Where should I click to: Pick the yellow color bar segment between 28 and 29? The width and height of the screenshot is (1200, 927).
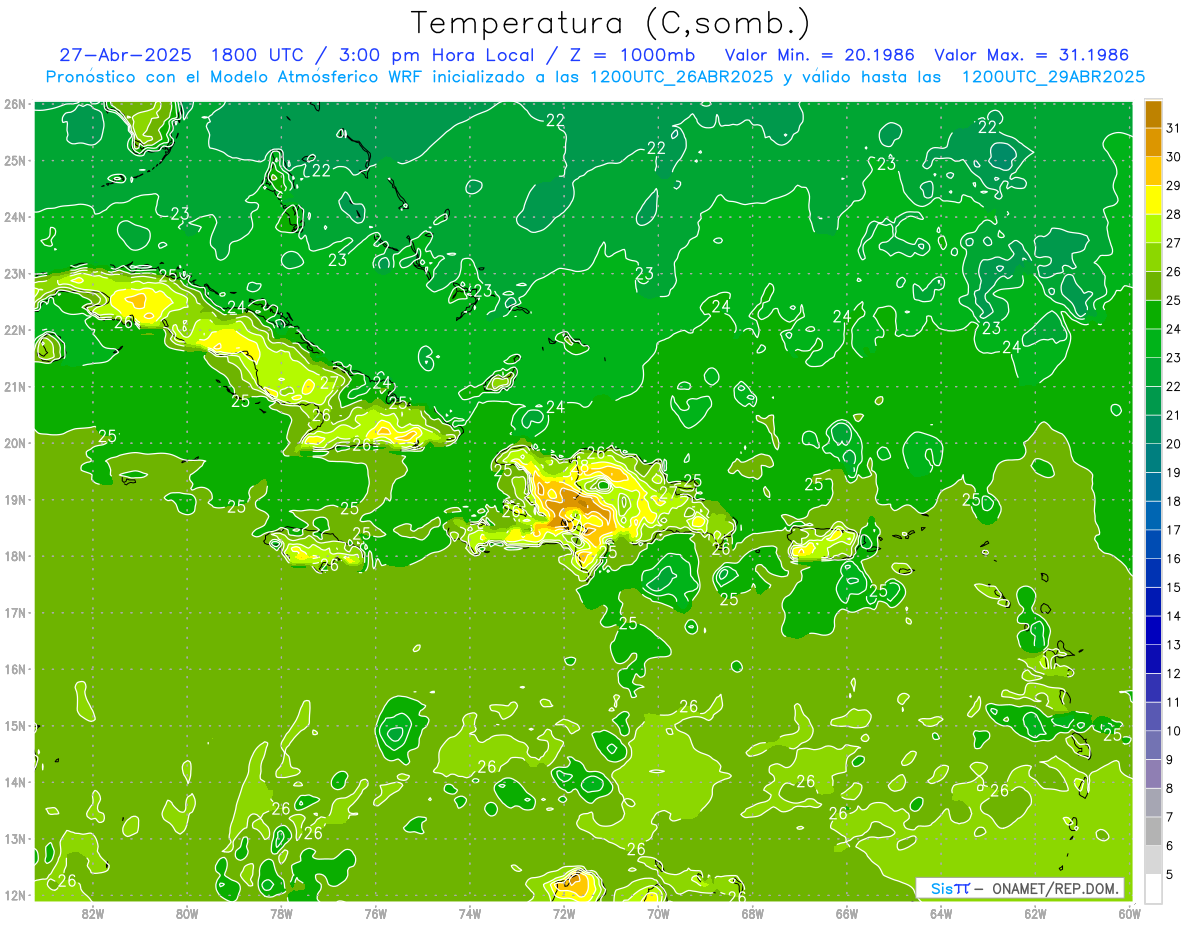[x=1153, y=200]
